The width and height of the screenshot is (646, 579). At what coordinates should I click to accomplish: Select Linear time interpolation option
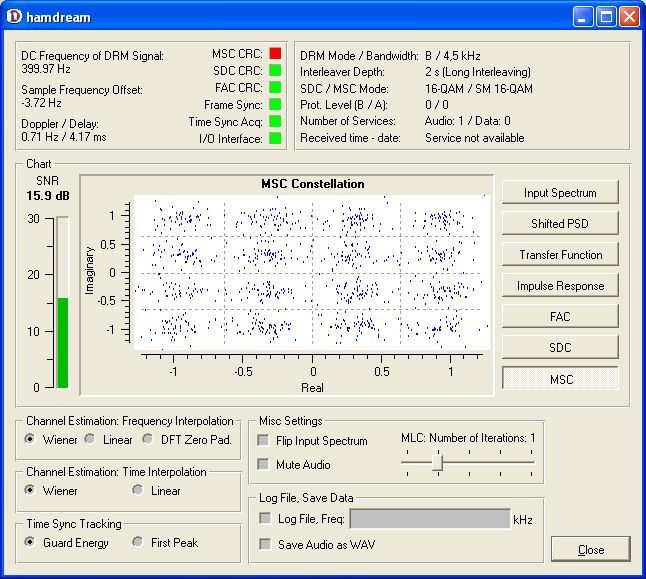tap(138, 491)
